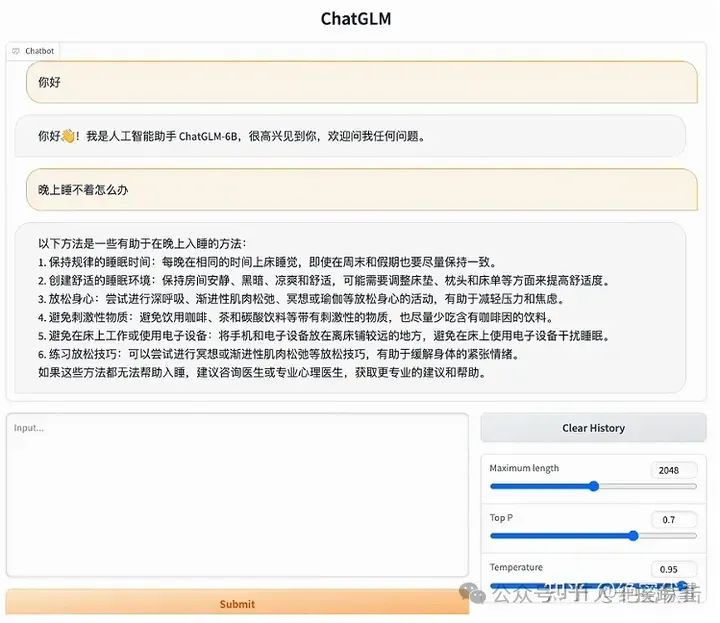Click list item 4 避免刺激性物质
Viewport: 720px width, 623px height.
[x=296, y=317]
